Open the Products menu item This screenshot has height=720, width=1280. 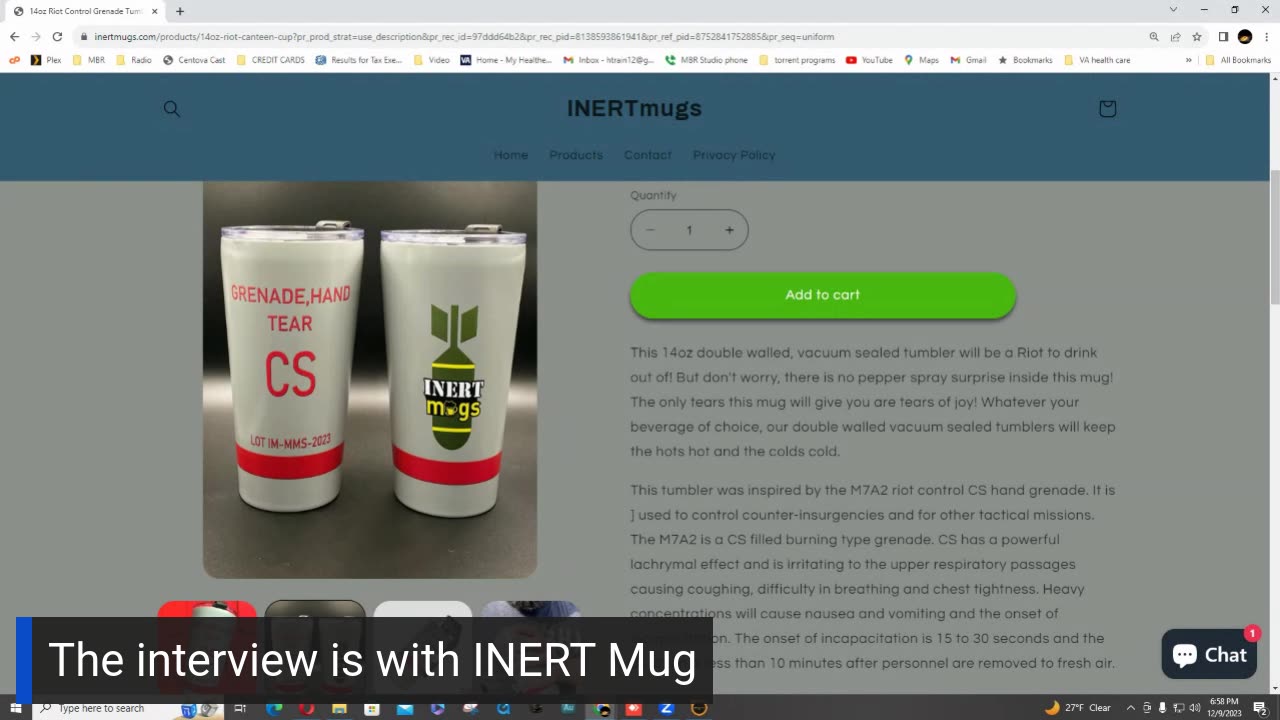[x=576, y=155]
